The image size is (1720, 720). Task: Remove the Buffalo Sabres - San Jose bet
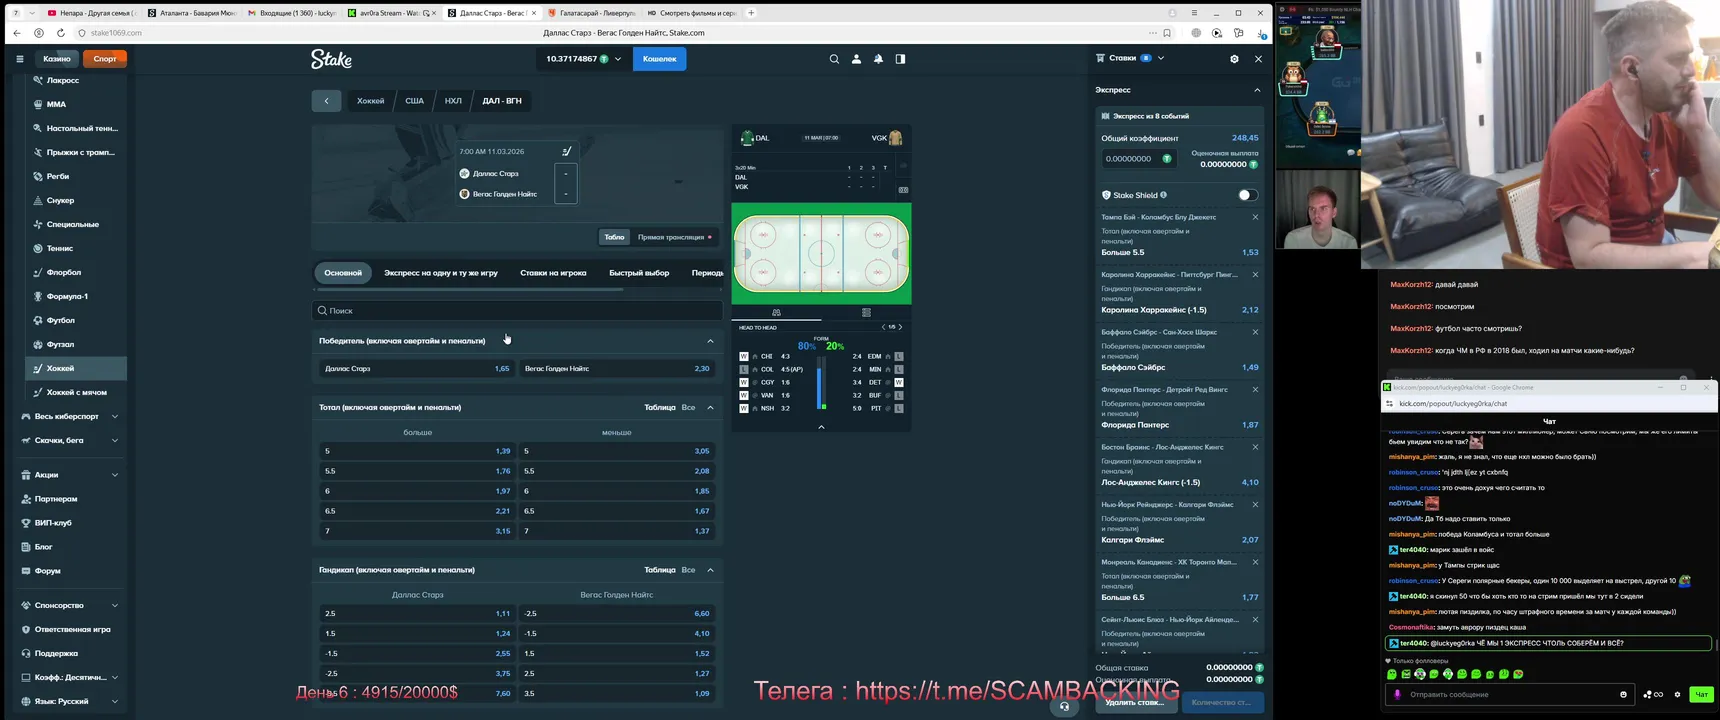[x=1255, y=332]
